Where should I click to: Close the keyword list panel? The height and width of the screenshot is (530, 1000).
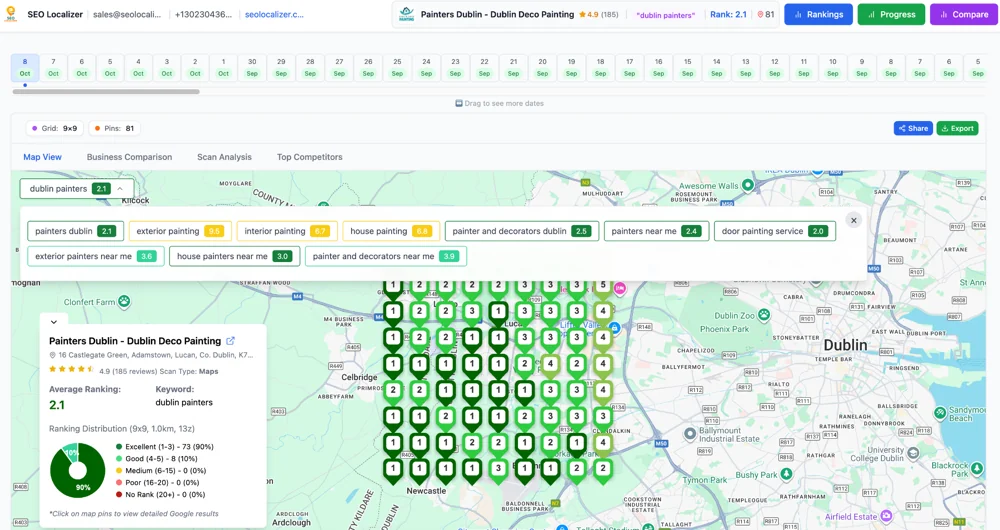[853, 220]
